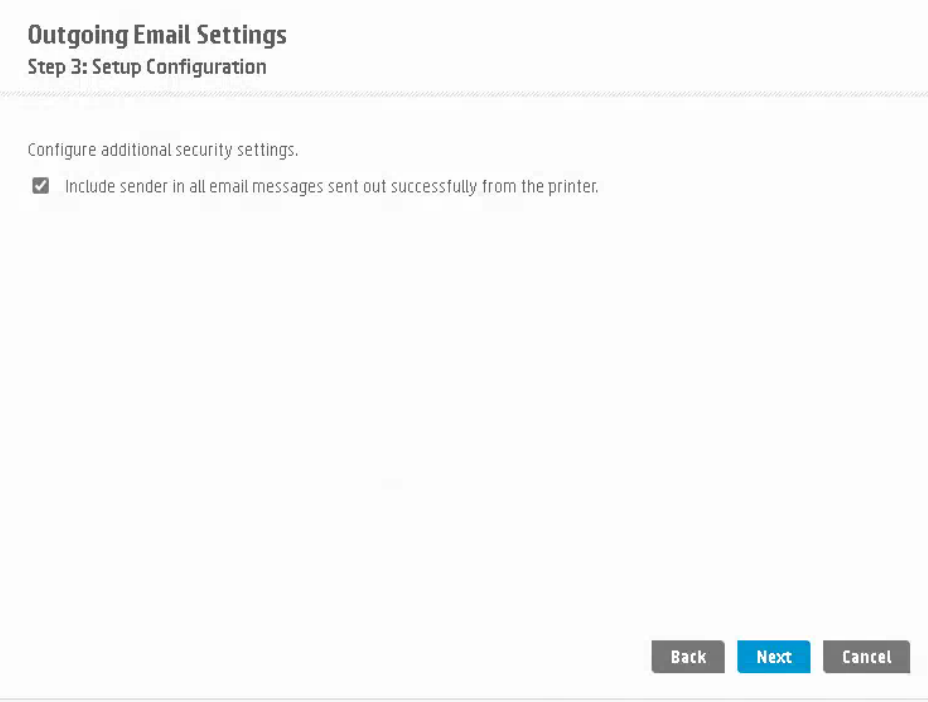This screenshot has height=702, width=928.
Task: Click the 'Include sender in all email messages' label
Action: click(331, 187)
